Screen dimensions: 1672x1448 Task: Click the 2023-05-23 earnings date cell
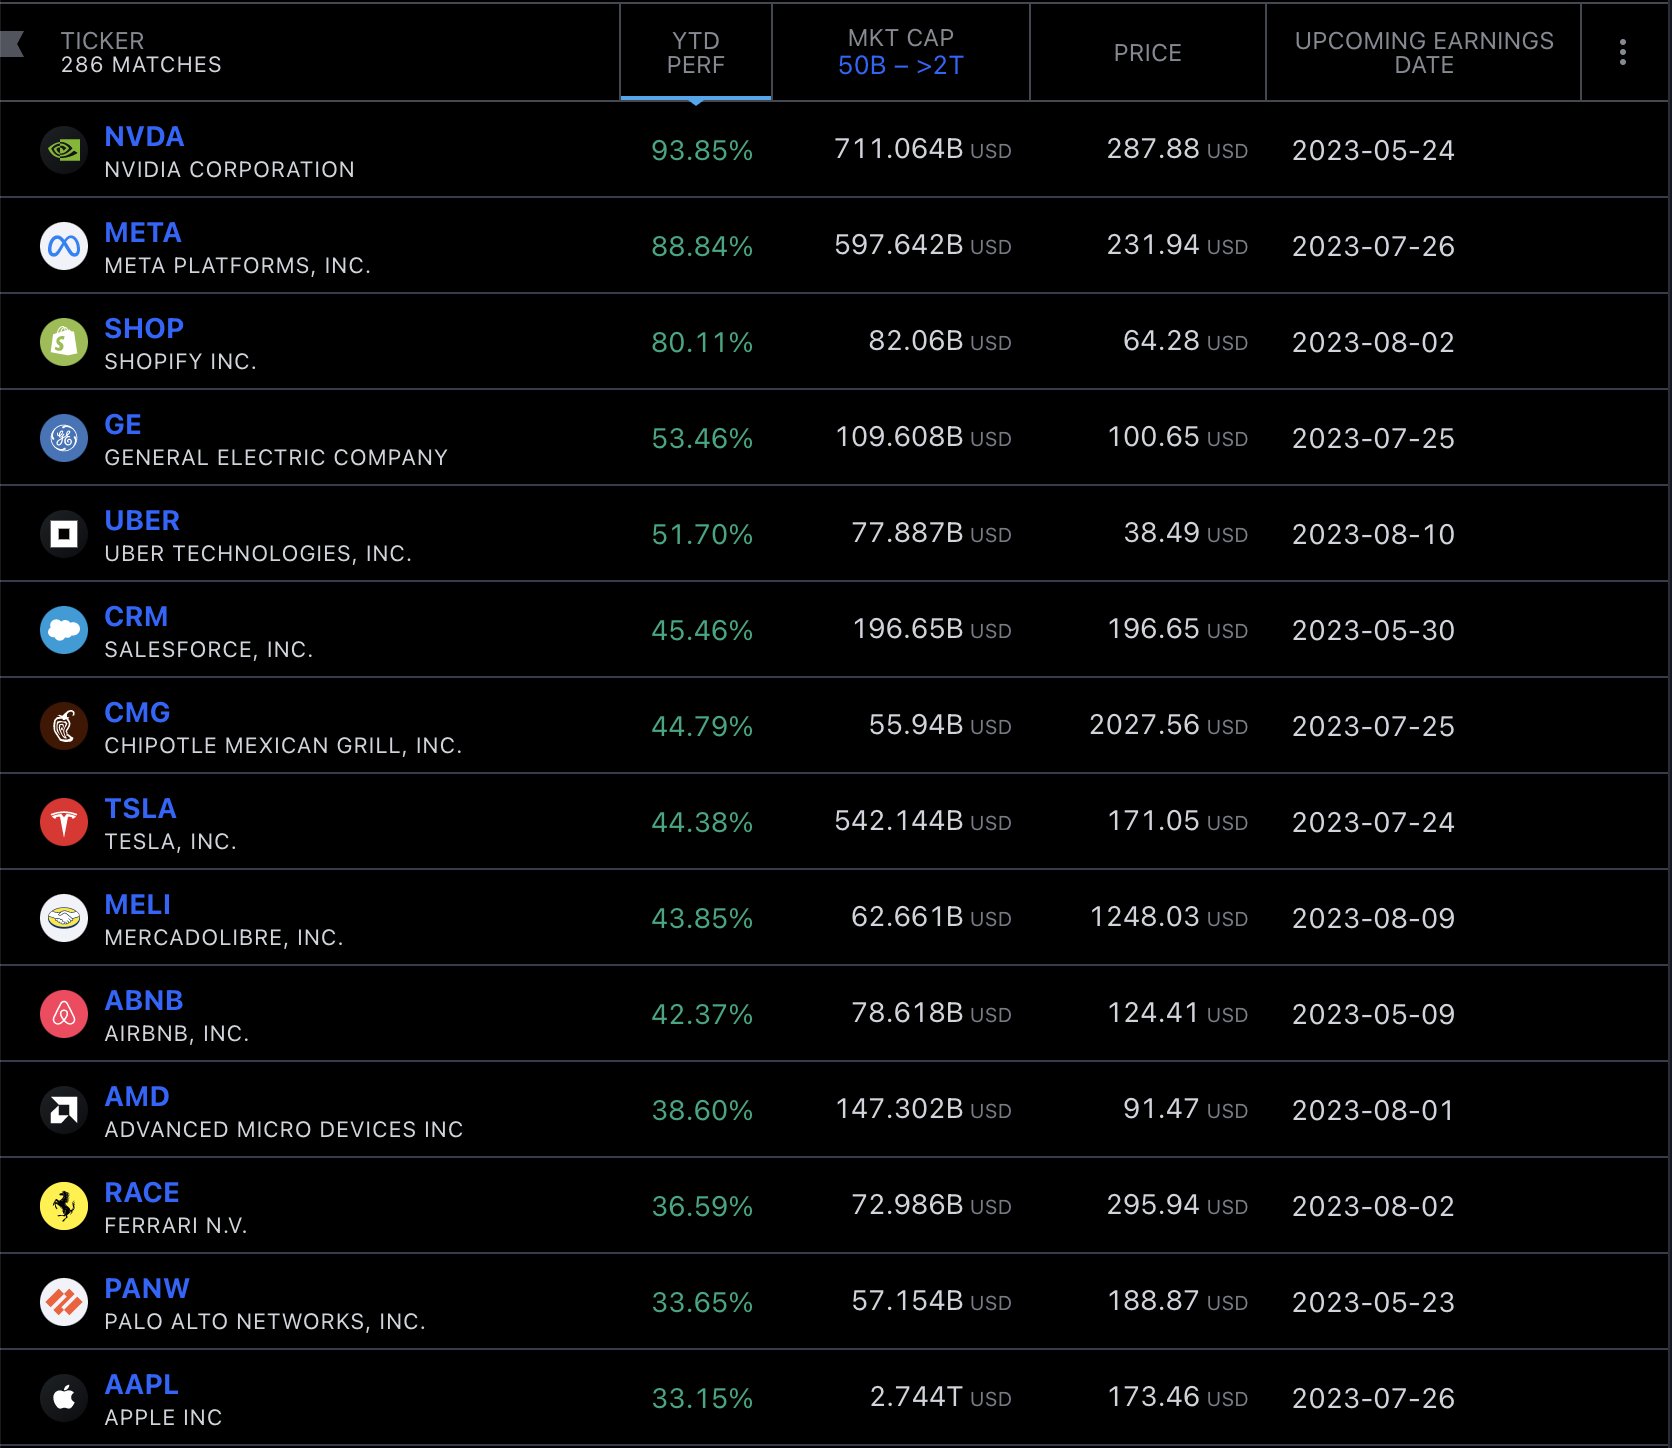click(1373, 1302)
